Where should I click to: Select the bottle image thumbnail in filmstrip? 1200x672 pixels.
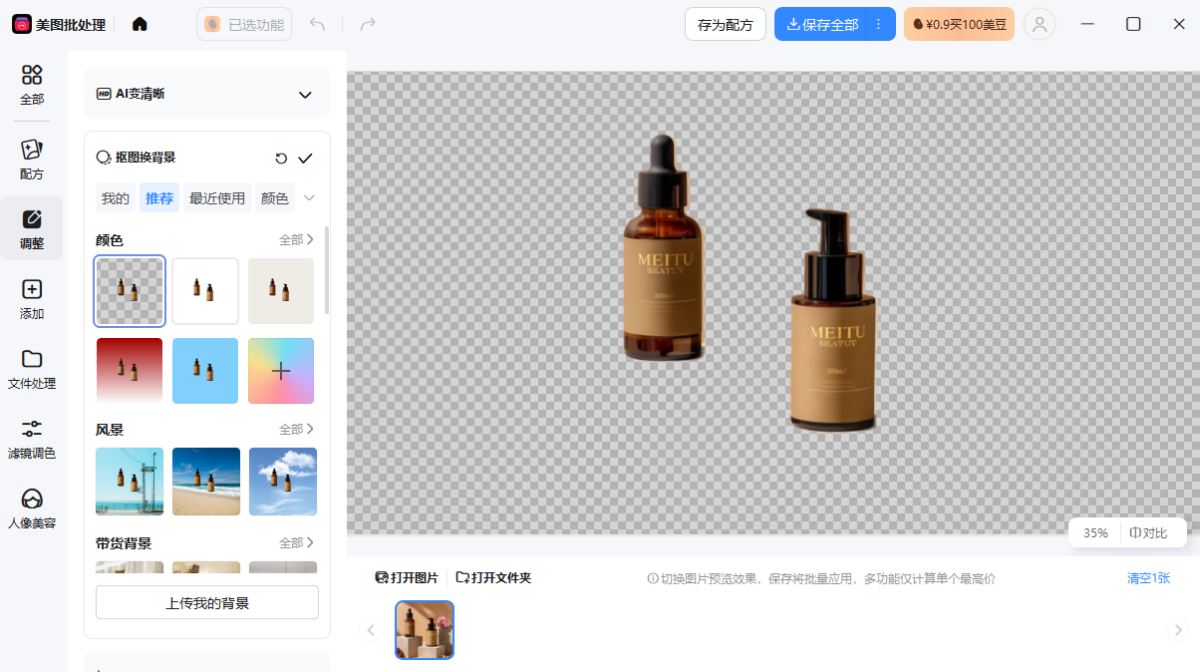[424, 630]
